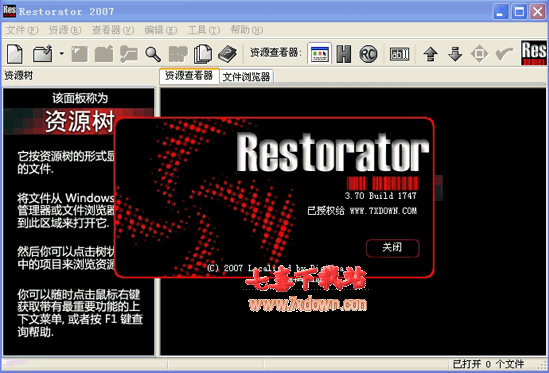Click the Restorator title bar app icon
Image resolution: width=549 pixels, height=373 pixels.
click(x=9, y=11)
